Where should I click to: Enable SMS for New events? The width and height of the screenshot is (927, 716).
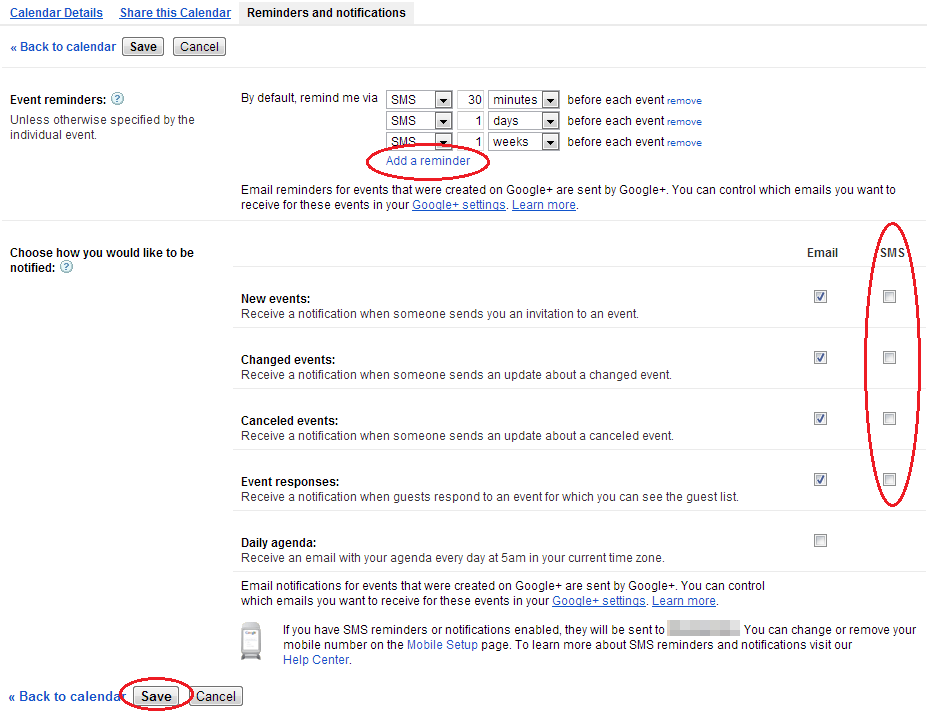click(889, 297)
